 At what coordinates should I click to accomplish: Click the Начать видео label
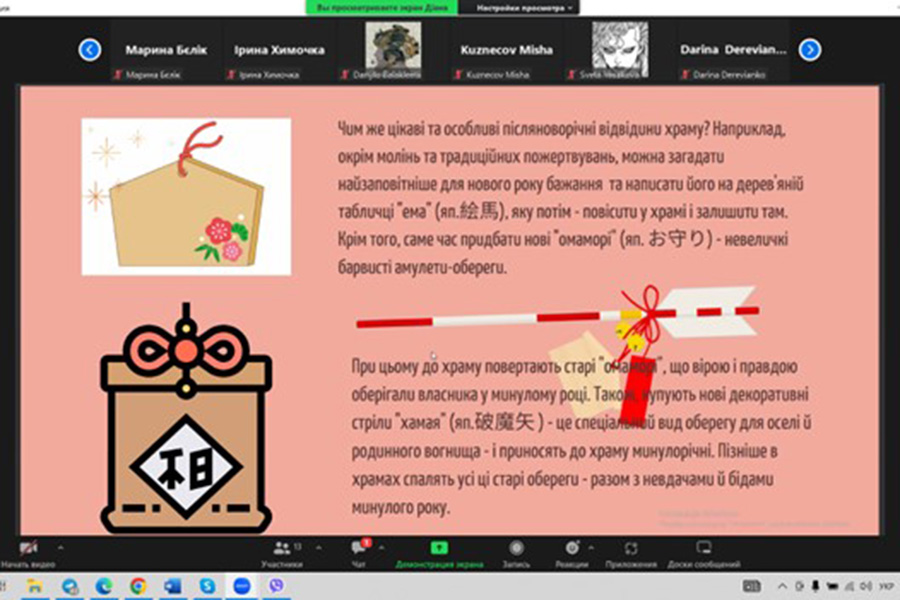coord(28,564)
